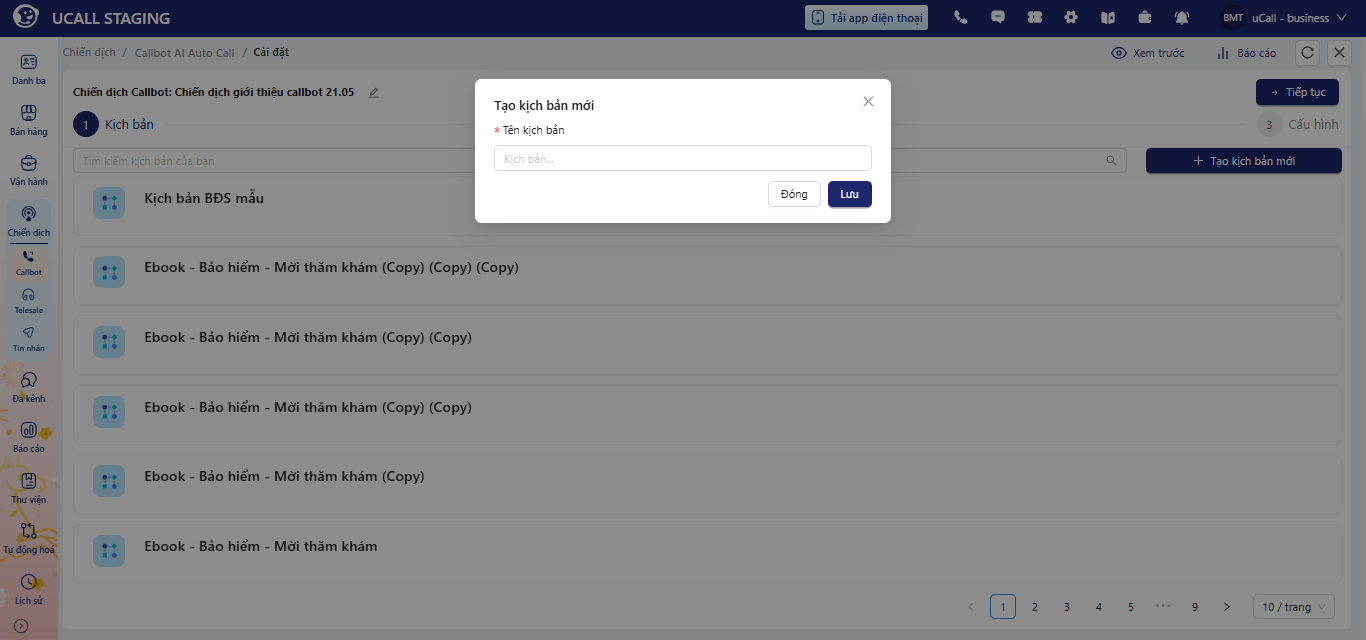Go to page 9

1195,607
